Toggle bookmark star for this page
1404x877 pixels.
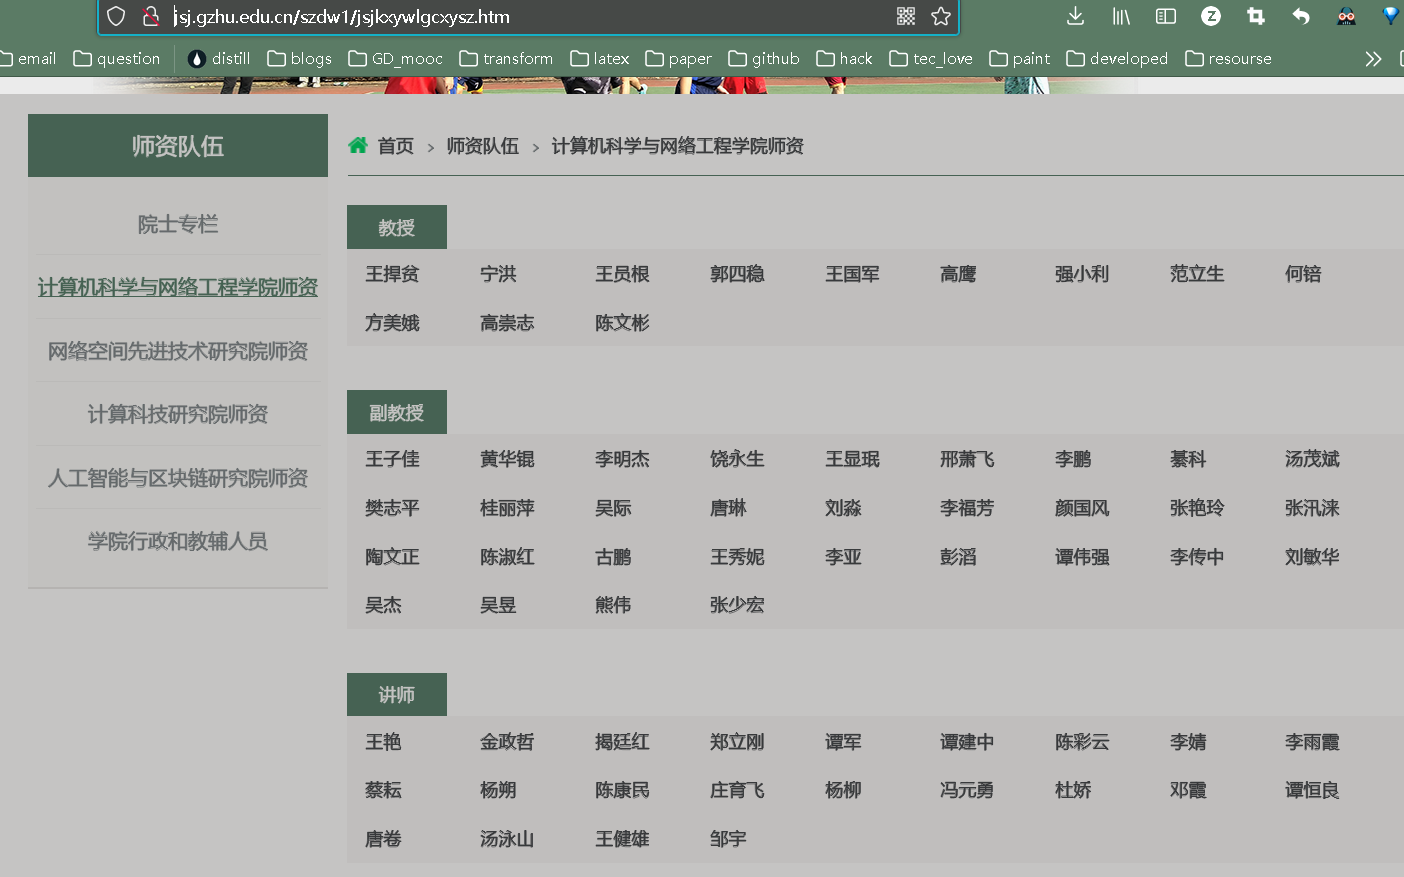click(940, 16)
